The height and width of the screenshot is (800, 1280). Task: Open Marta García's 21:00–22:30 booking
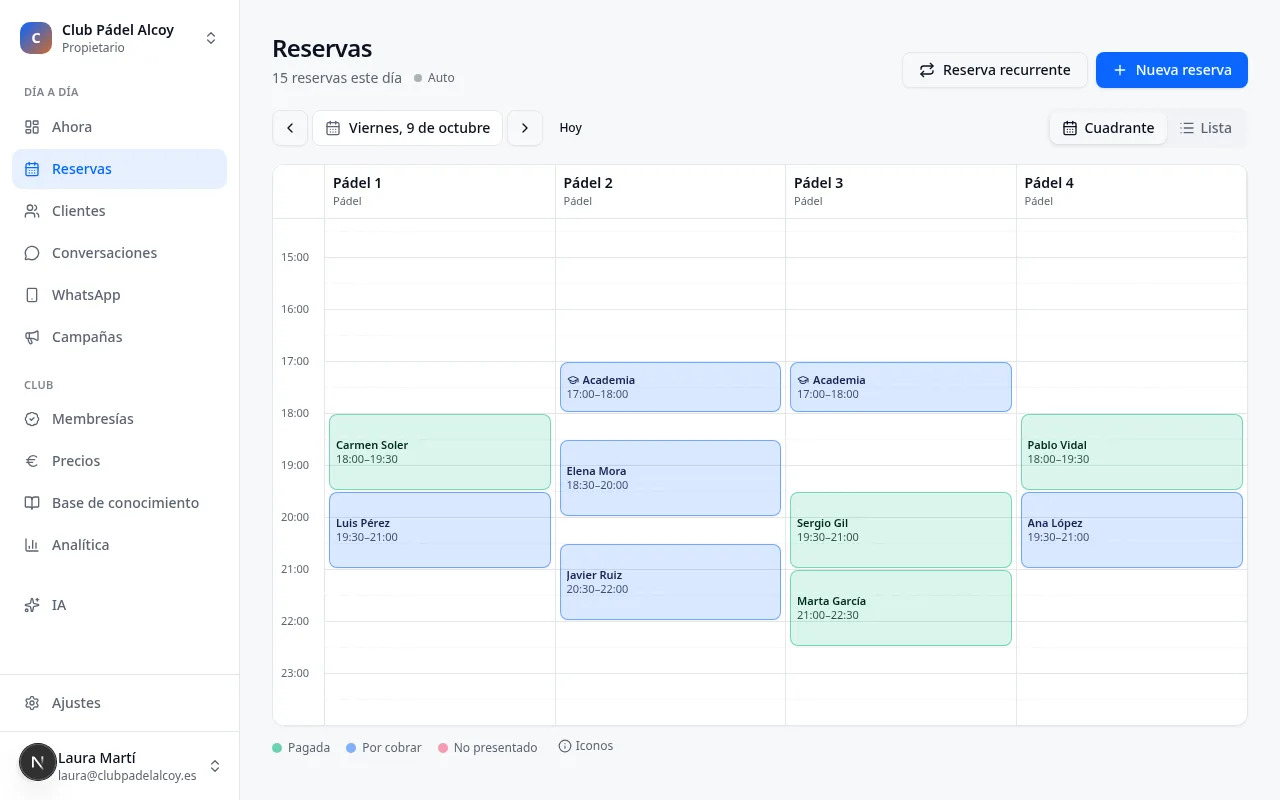pyautogui.click(x=901, y=608)
